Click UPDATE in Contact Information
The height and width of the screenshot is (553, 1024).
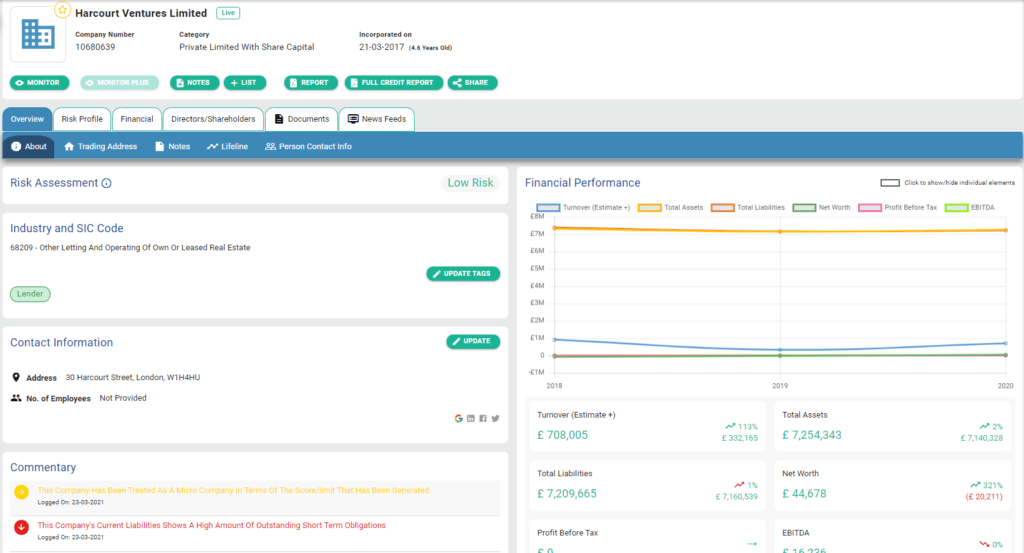click(x=473, y=341)
